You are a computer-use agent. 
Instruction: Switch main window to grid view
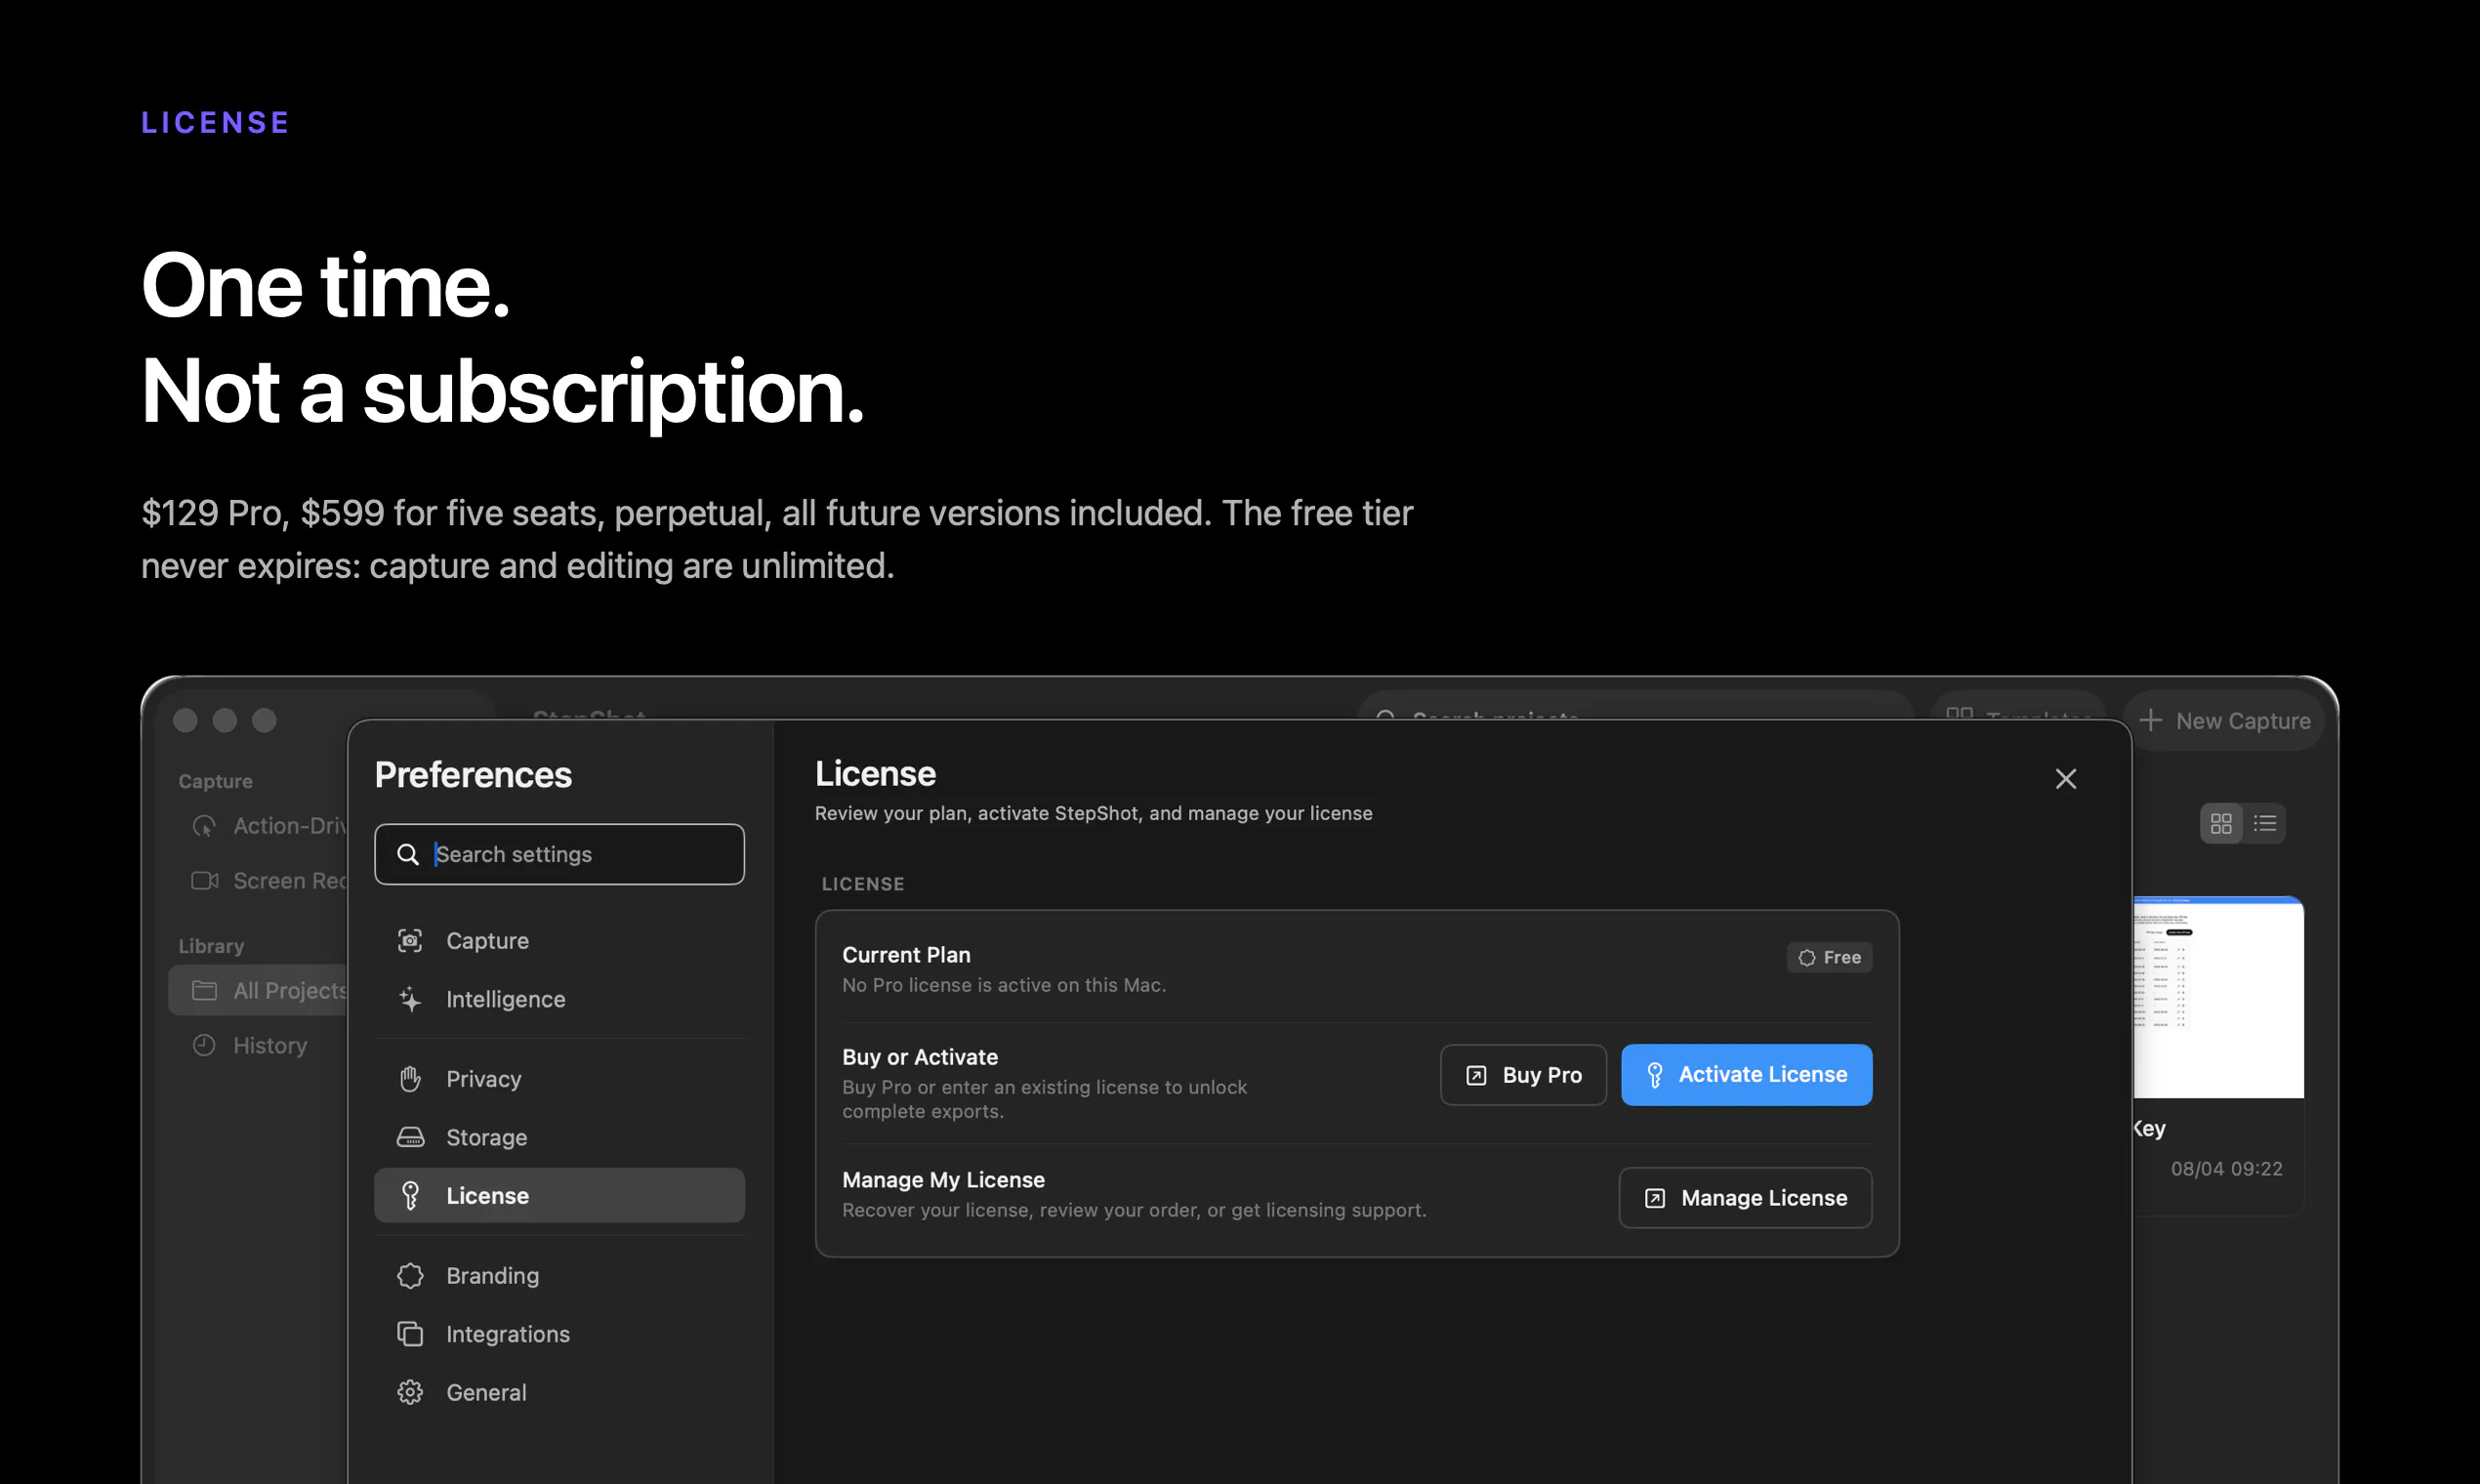pyautogui.click(x=2221, y=824)
